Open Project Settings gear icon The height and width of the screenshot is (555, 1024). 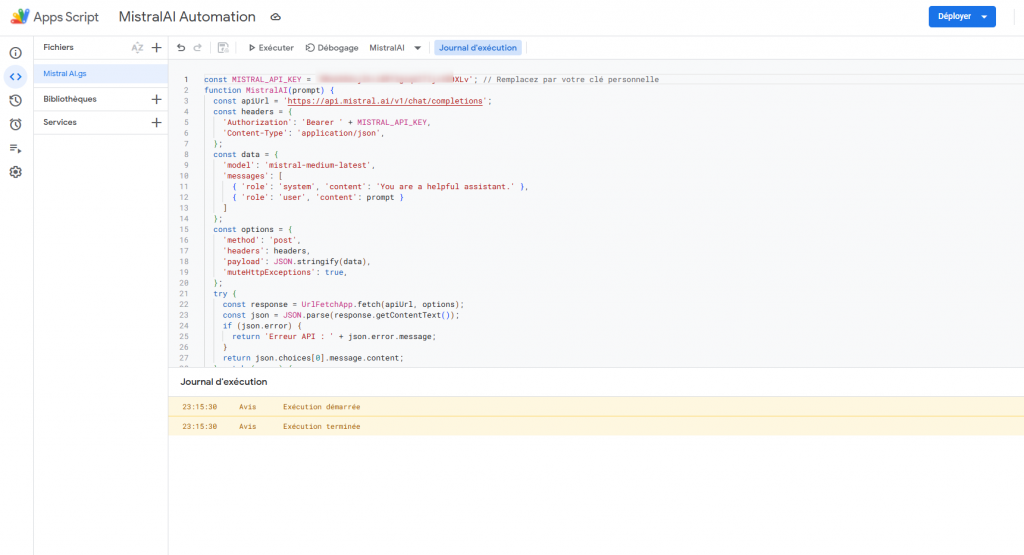tap(15, 172)
